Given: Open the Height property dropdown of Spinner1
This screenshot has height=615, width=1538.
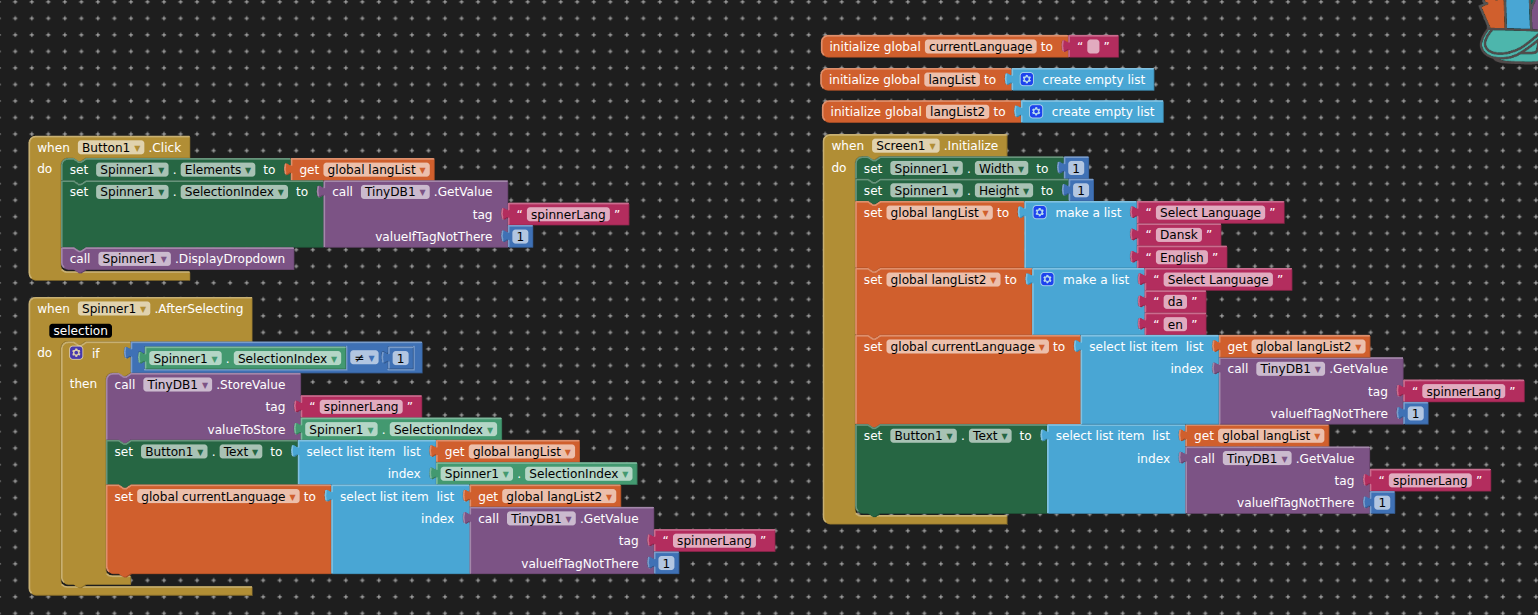Looking at the screenshot, I should [1003, 191].
